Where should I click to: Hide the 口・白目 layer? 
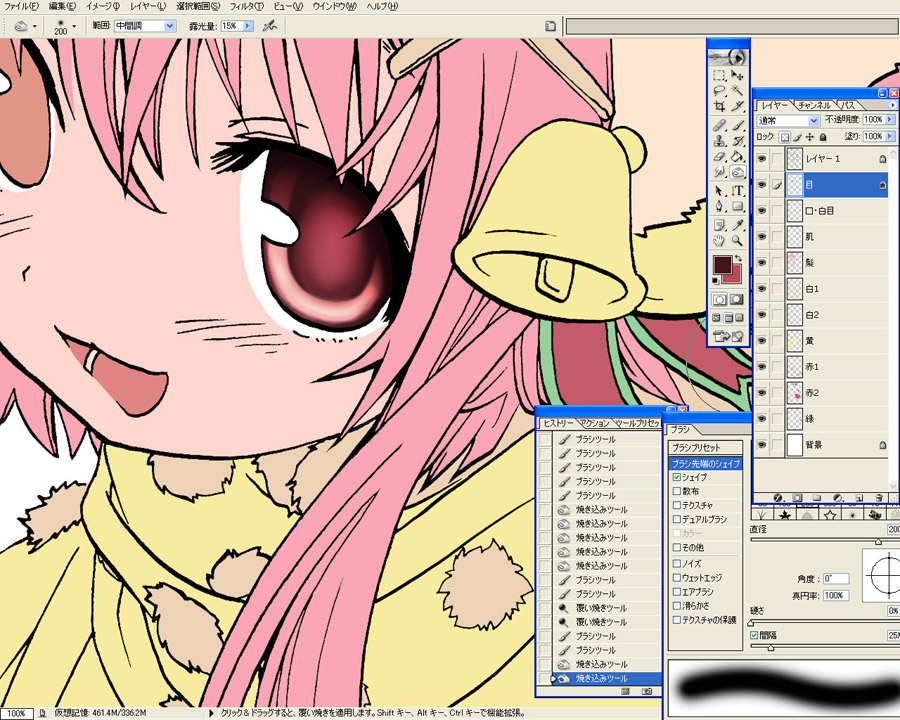[x=762, y=211]
